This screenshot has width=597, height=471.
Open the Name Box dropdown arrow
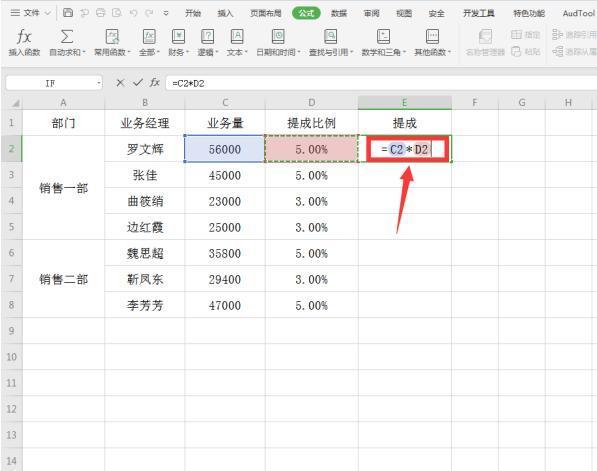click(x=99, y=83)
